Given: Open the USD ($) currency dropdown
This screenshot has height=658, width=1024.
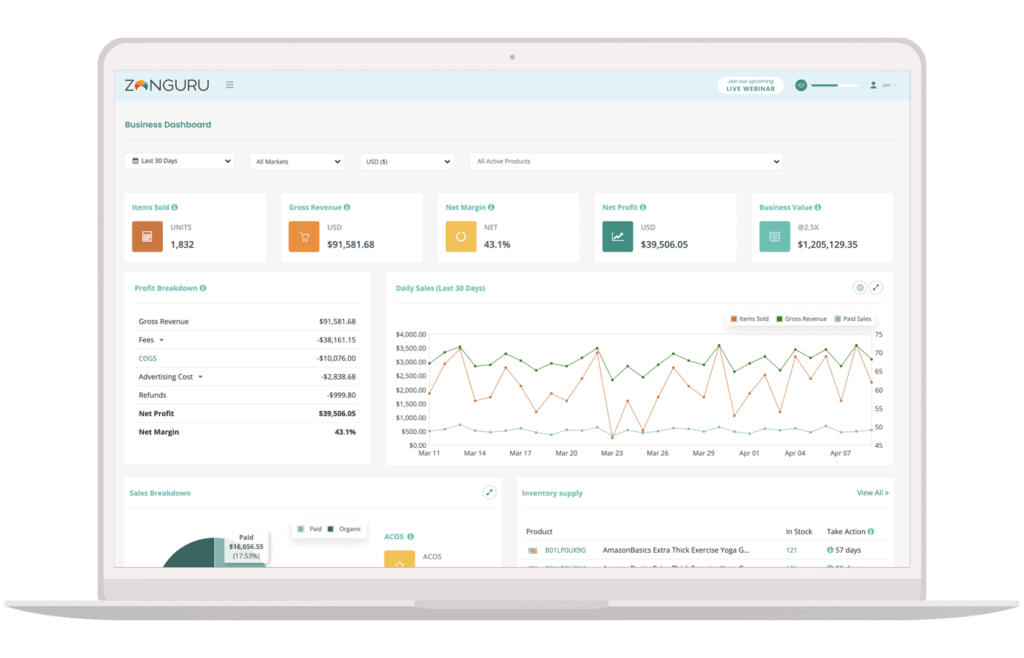Looking at the screenshot, I should point(407,161).
